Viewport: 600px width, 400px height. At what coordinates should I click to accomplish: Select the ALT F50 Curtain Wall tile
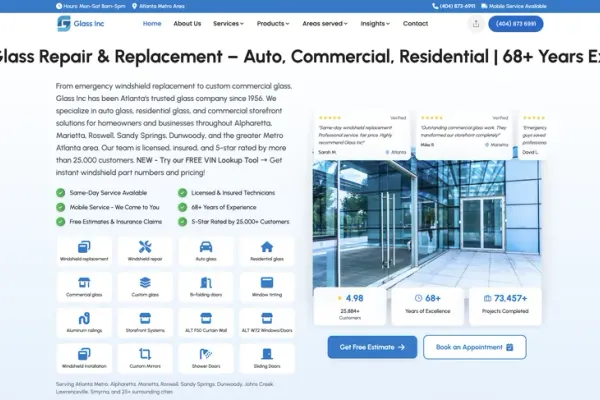tap(206, 323)
